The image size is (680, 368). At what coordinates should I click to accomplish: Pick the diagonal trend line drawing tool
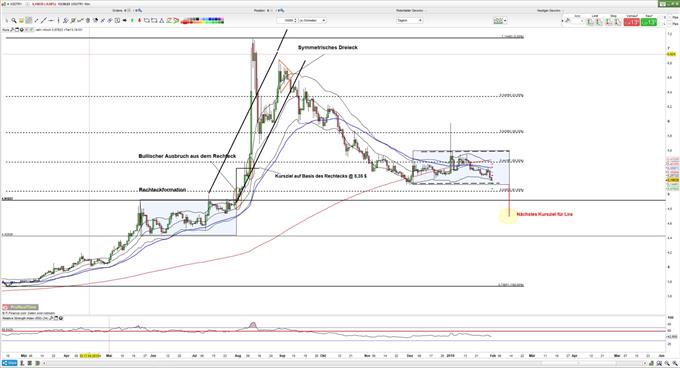point(44,20)
